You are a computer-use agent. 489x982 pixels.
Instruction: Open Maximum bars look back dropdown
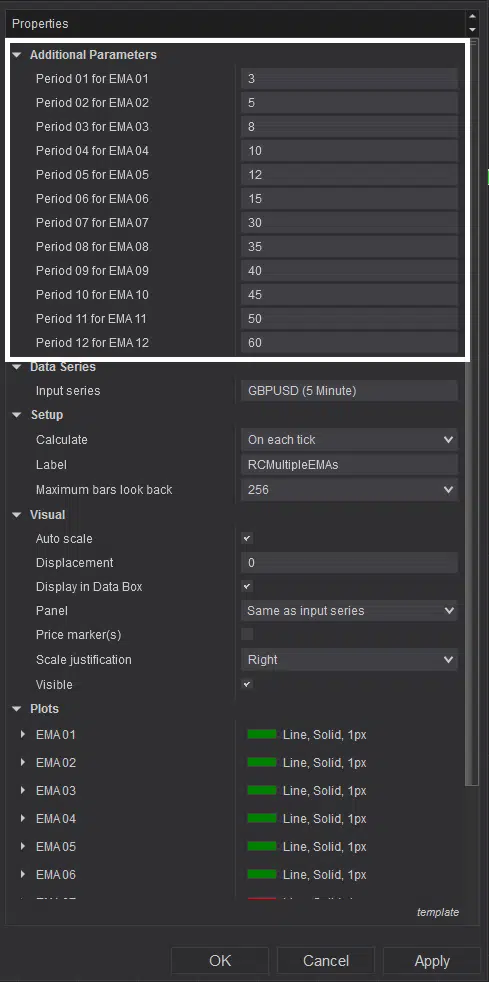click(349, 490)
